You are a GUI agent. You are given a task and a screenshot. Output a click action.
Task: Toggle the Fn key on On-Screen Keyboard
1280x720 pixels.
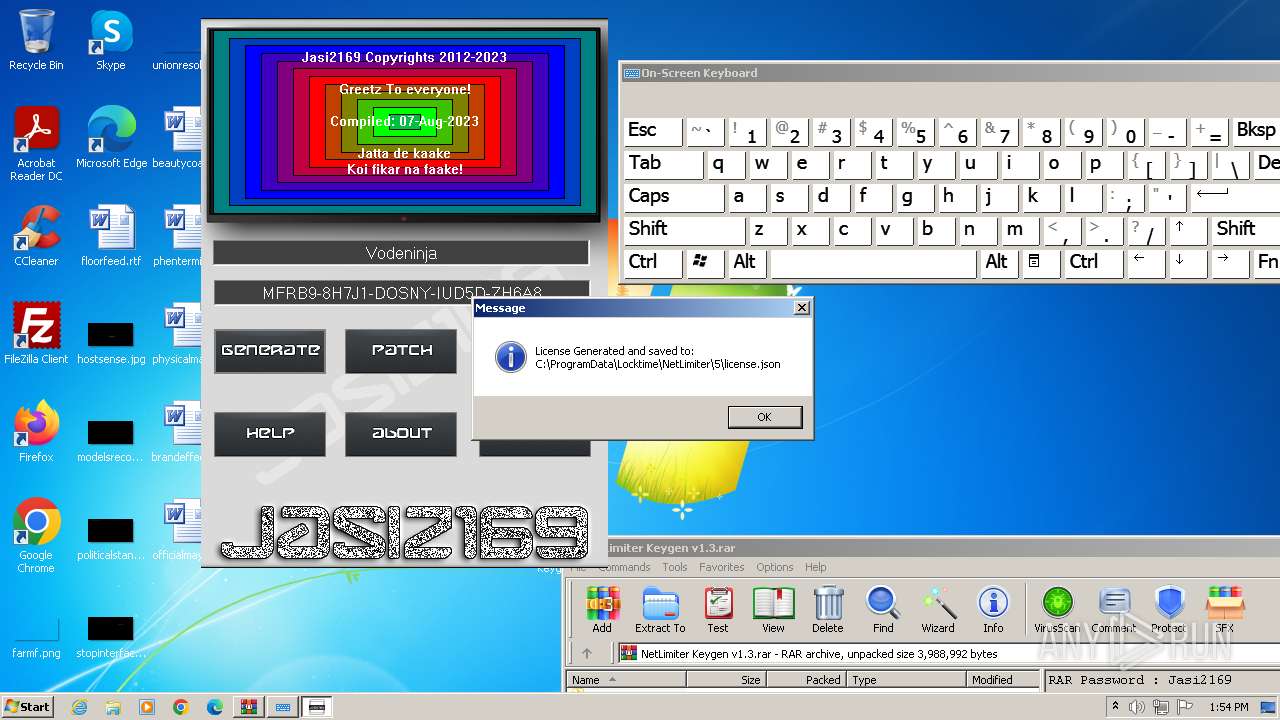point(1267,262)
